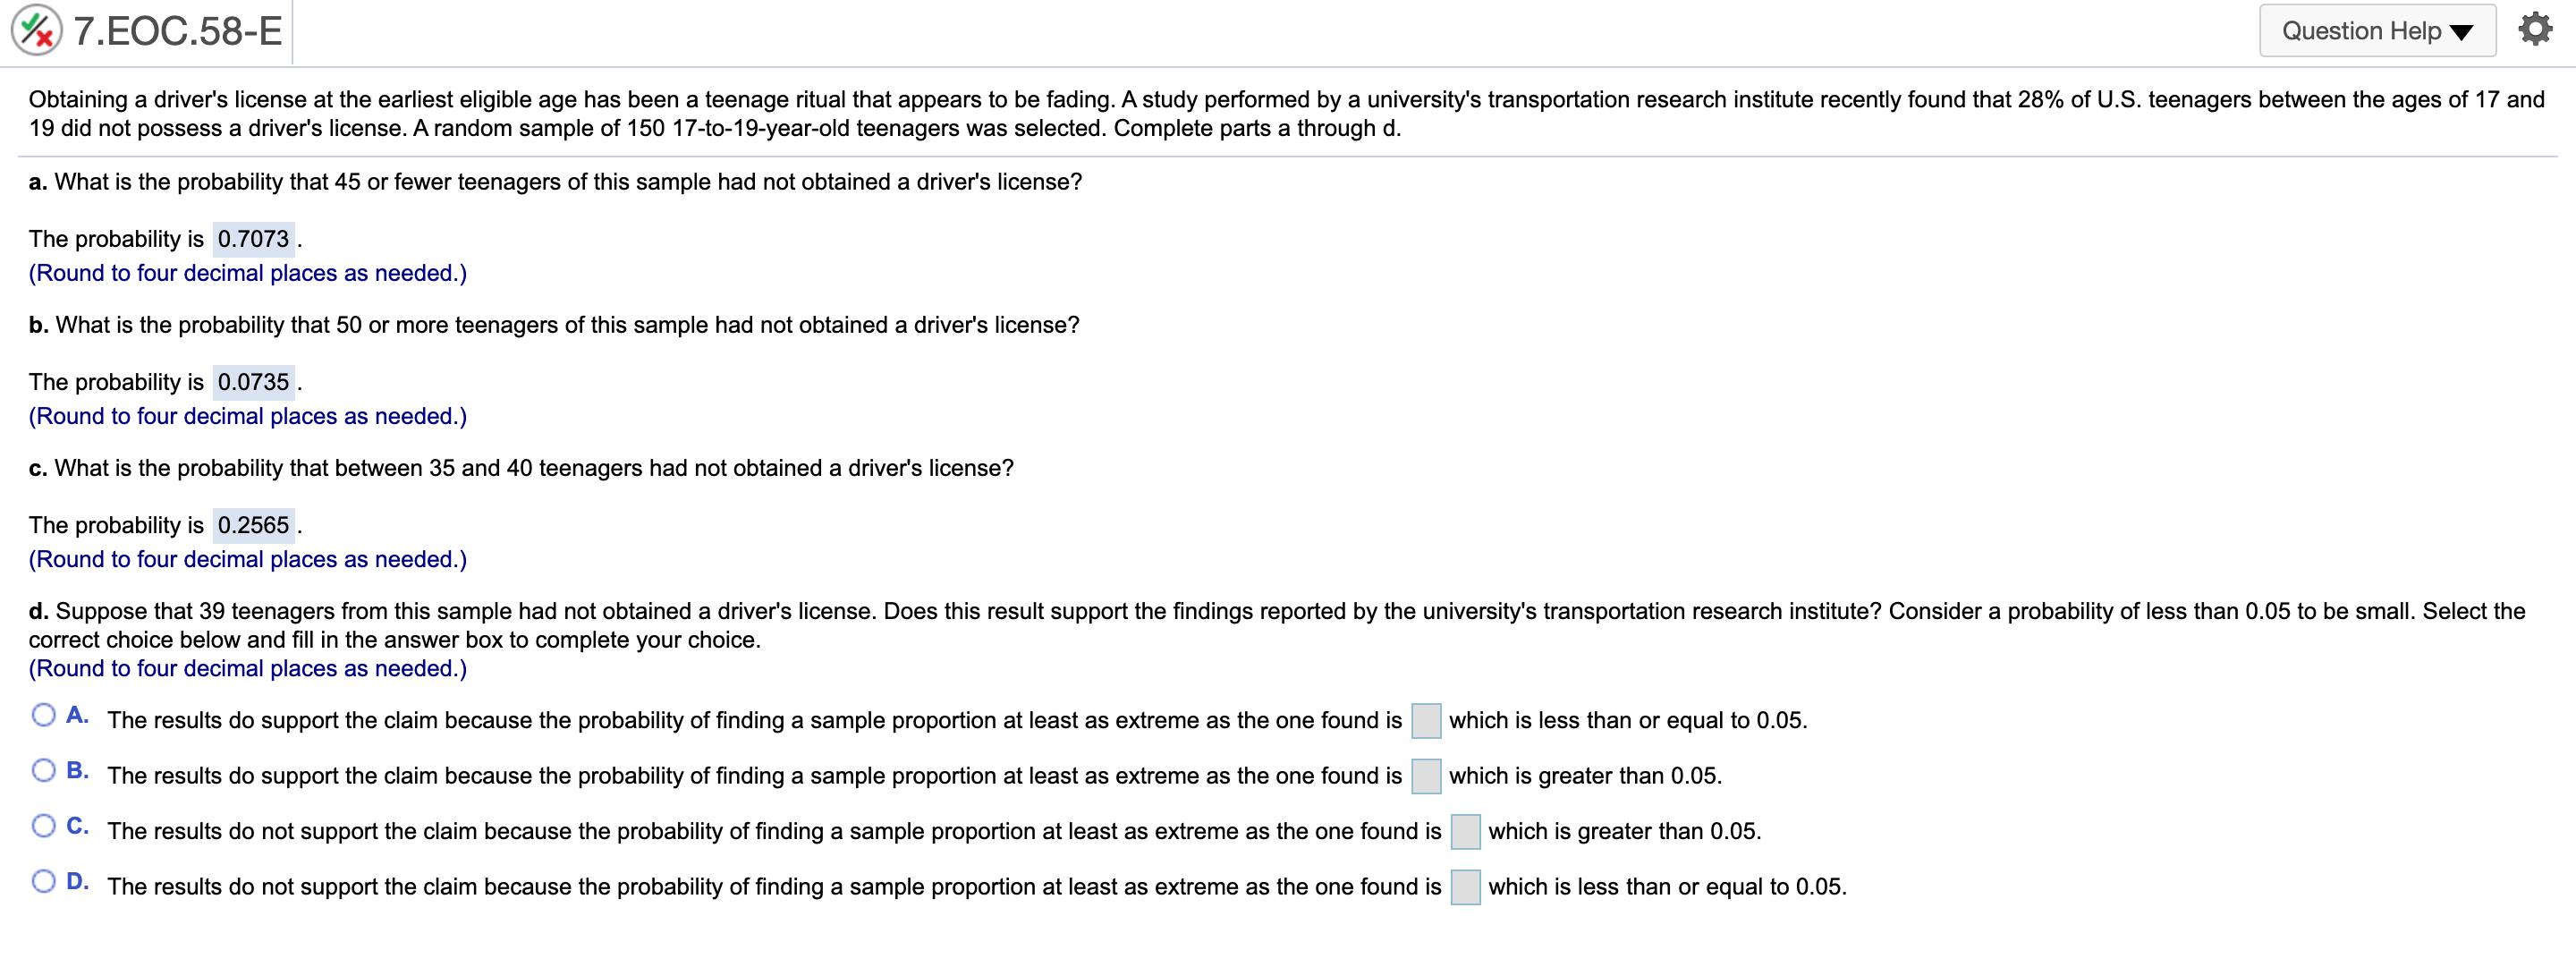Open the Question Help menu
This screenshot has height=967, width=2576.
coord(2378,31)
